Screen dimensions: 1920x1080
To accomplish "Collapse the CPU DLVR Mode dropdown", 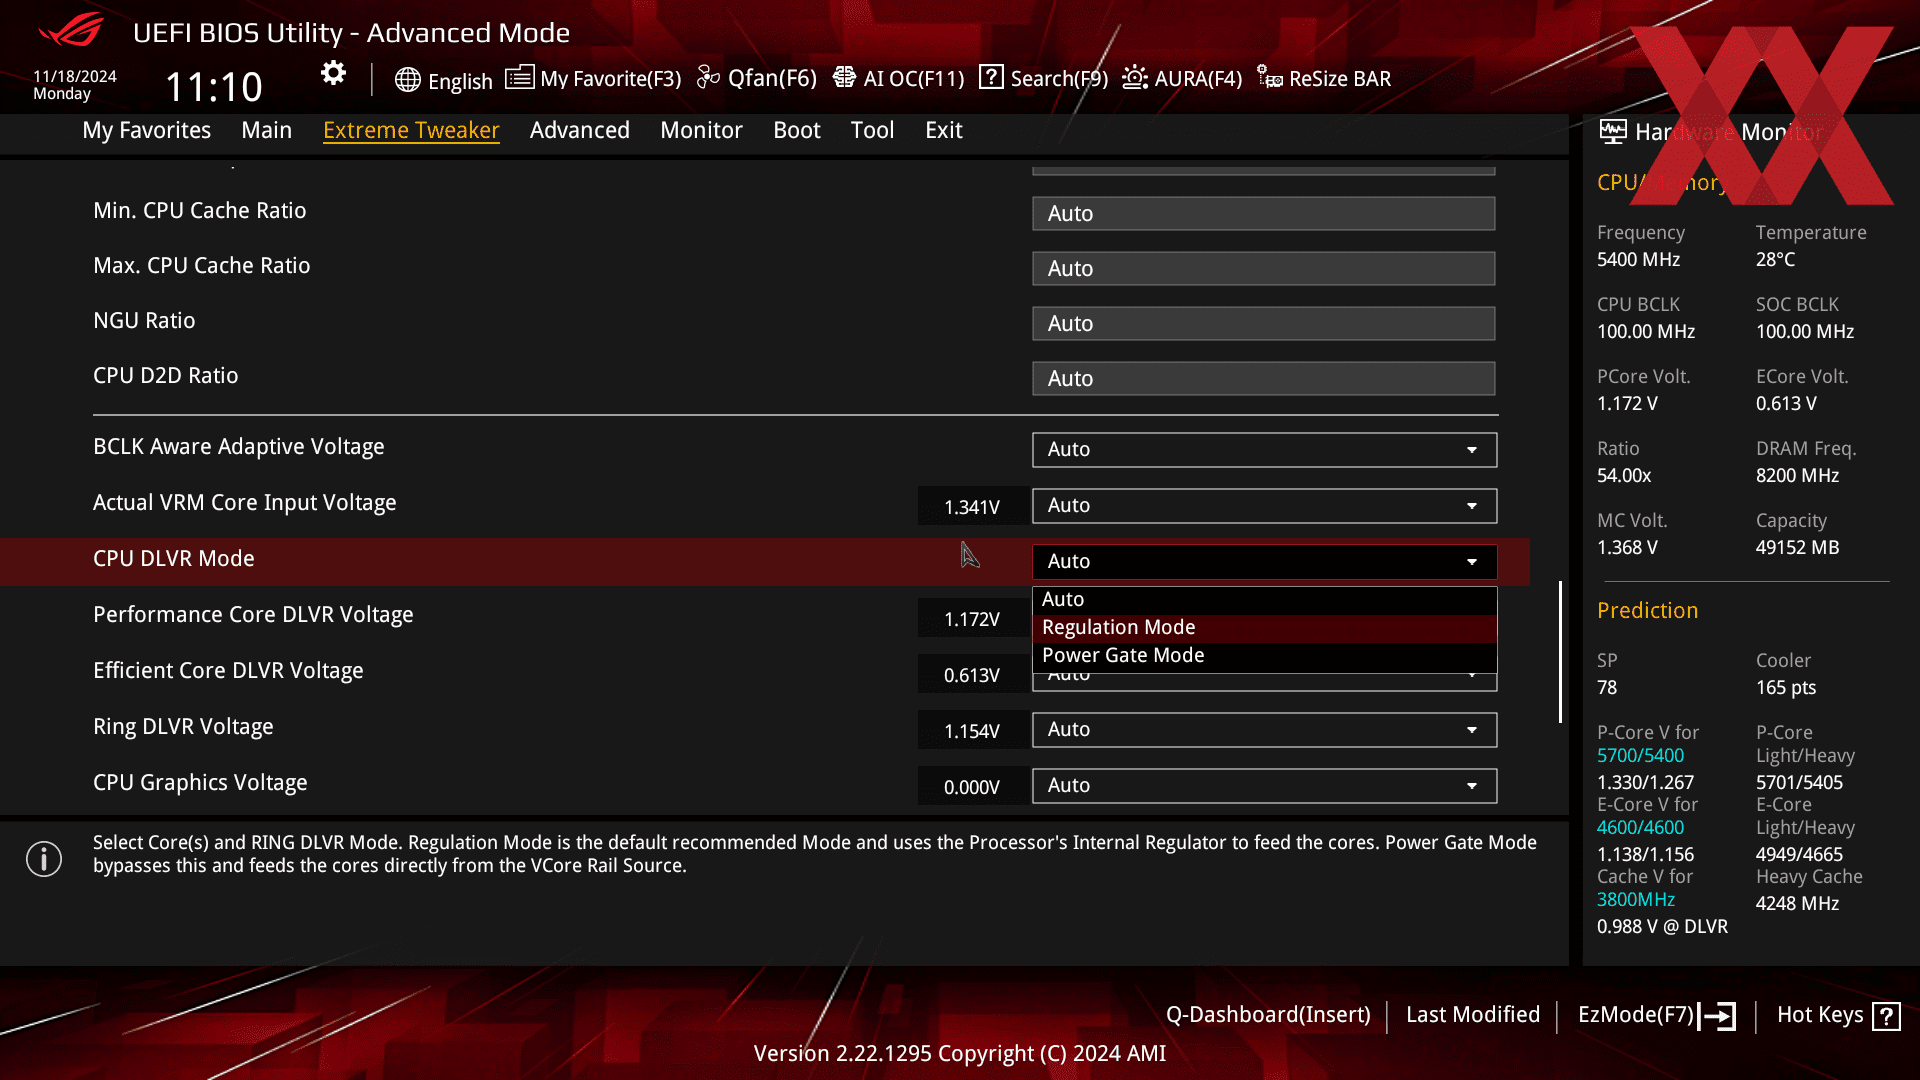I will click(x=1264, y=562).
